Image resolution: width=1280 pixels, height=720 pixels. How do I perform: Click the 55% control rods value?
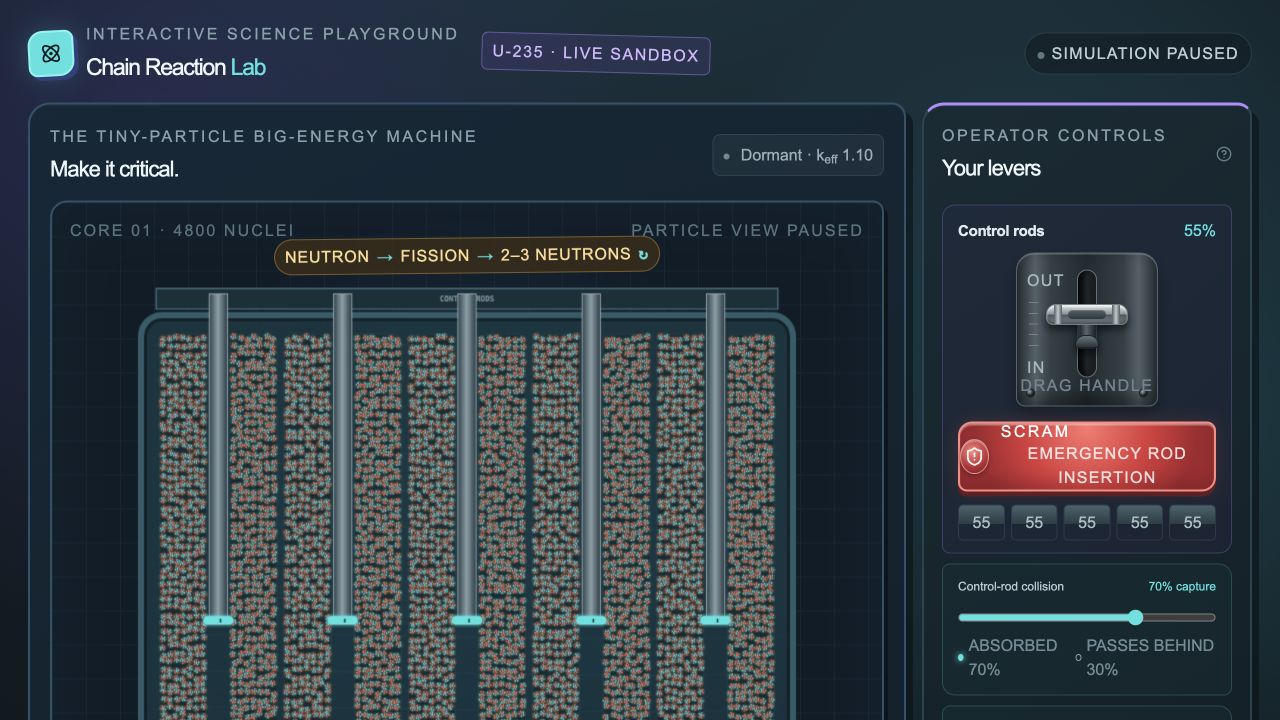point(1199,231)
